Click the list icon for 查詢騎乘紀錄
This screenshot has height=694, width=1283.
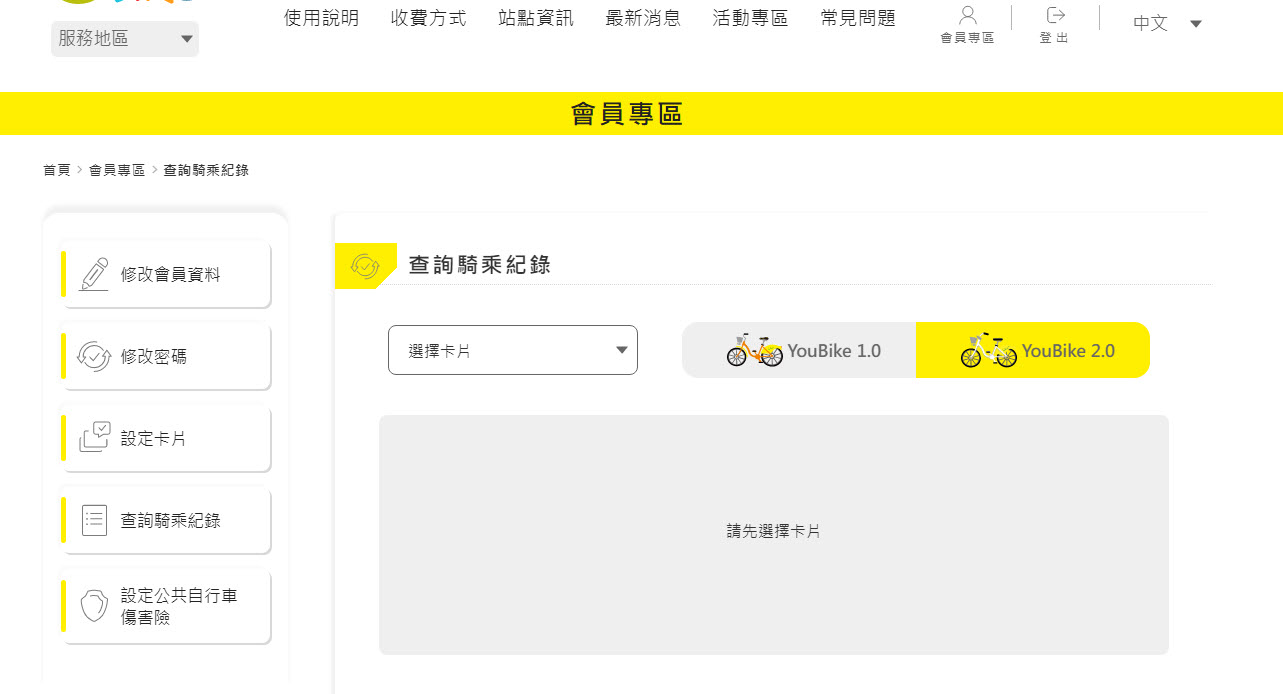pos(94,520)
